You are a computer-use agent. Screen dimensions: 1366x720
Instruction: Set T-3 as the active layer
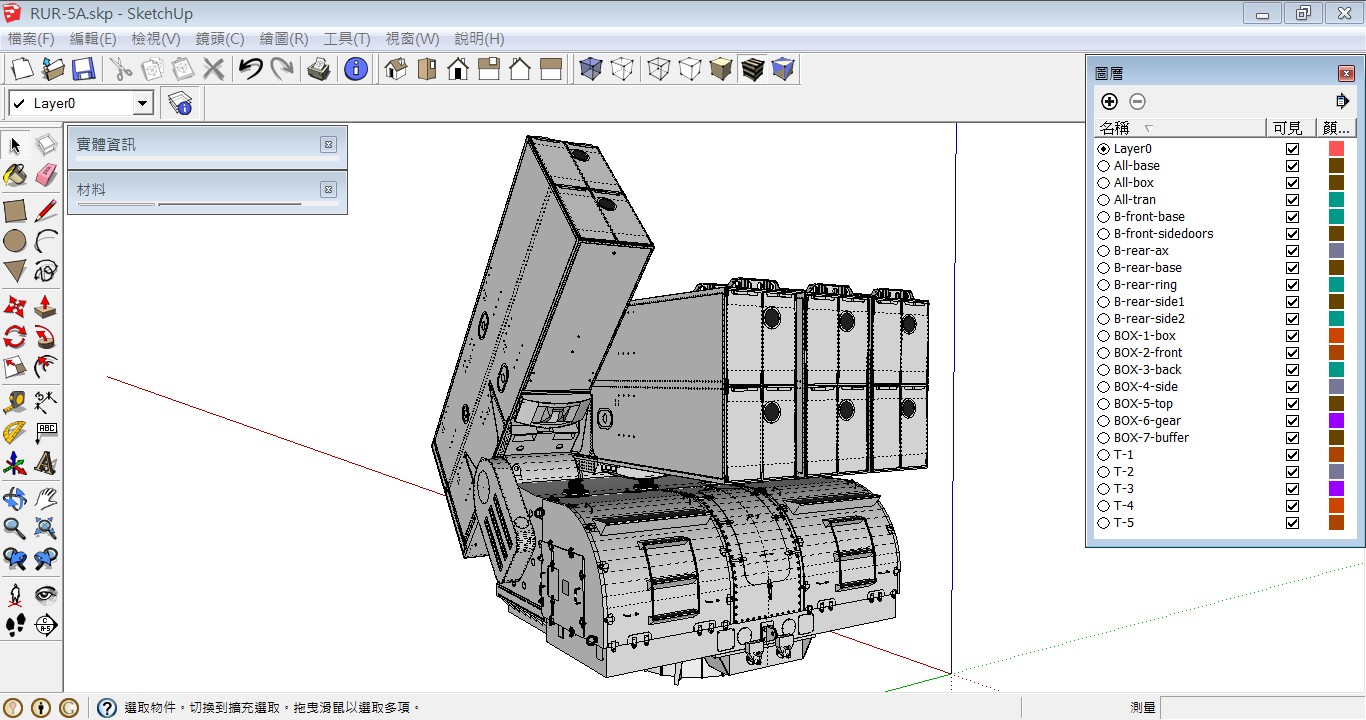1104,489
